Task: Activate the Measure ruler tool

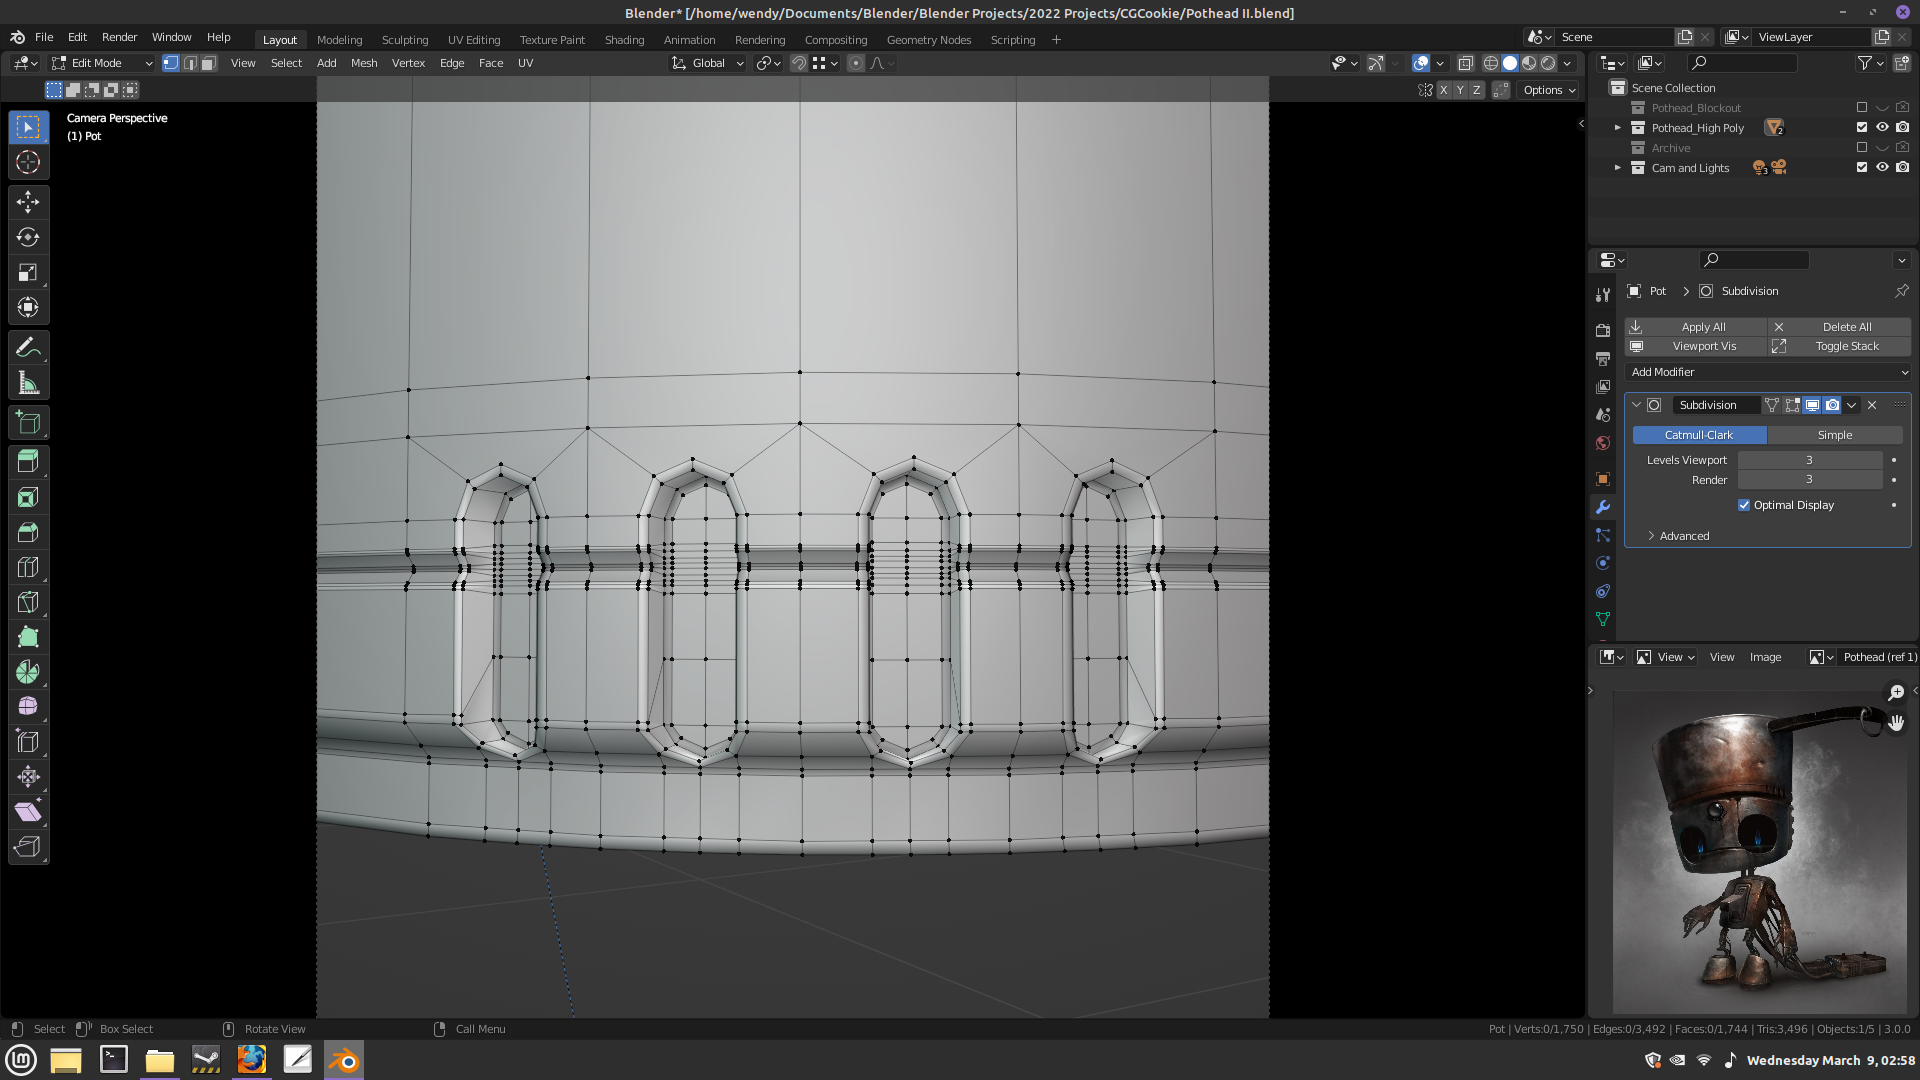Action: click(28, 383)
